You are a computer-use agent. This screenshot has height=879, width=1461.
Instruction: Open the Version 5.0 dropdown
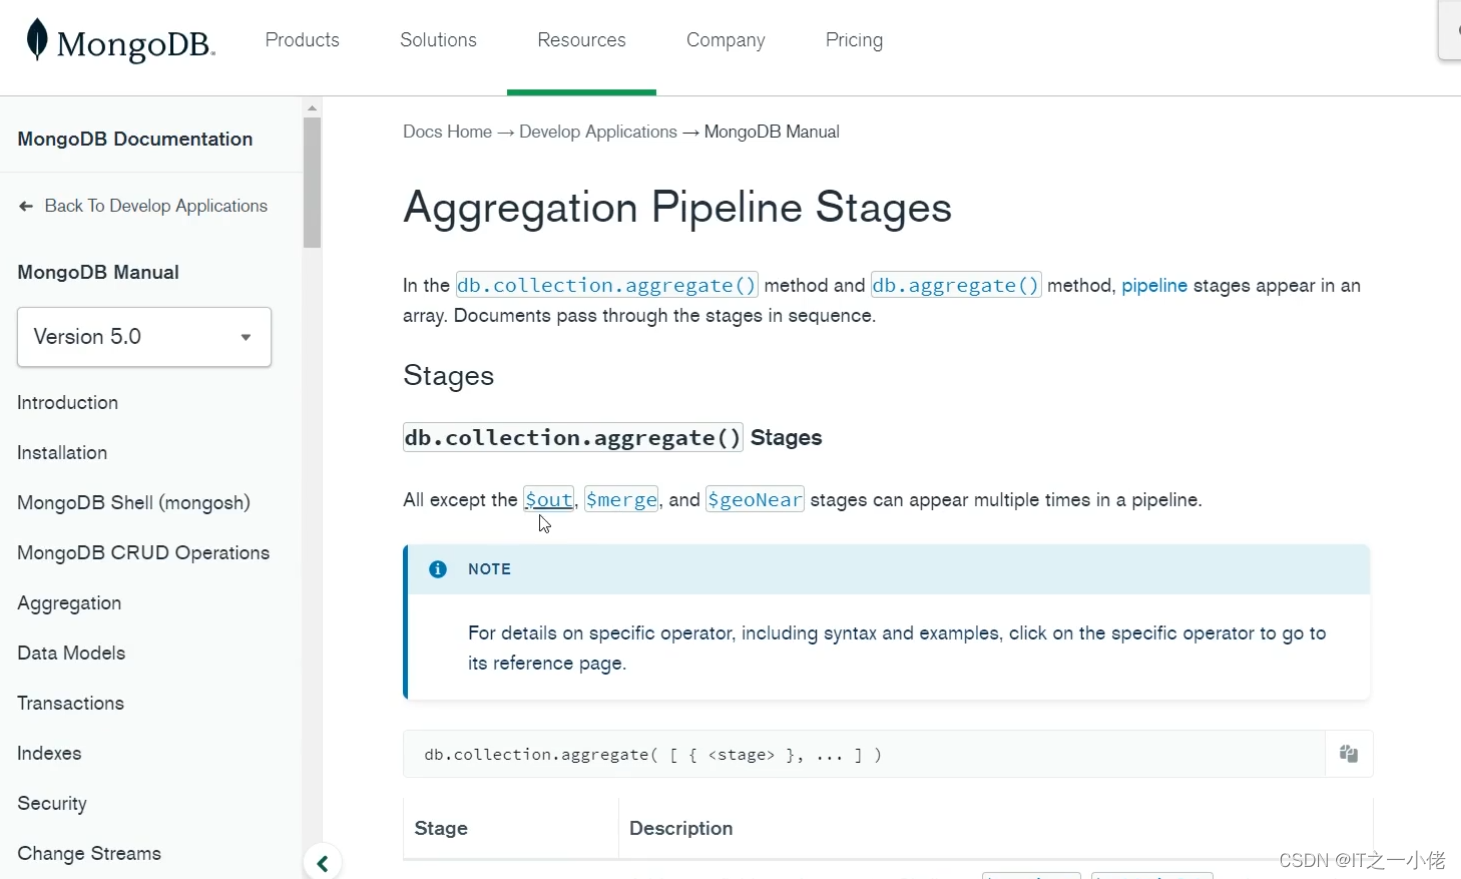[144, 337]
